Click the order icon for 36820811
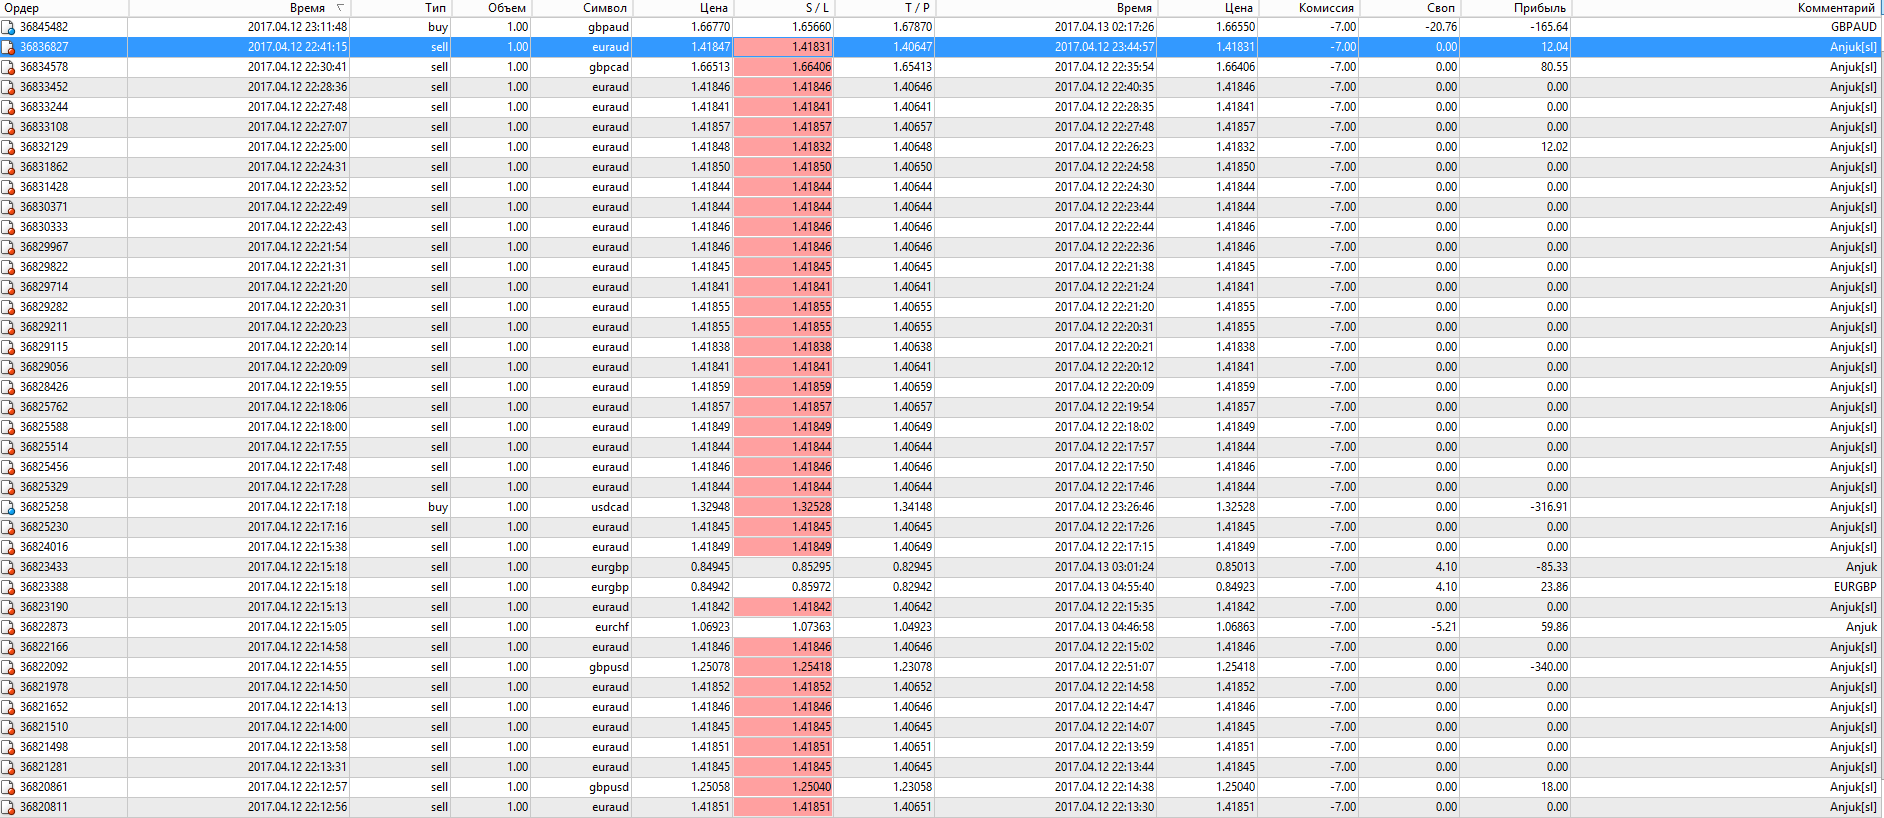 pos(8,807)
